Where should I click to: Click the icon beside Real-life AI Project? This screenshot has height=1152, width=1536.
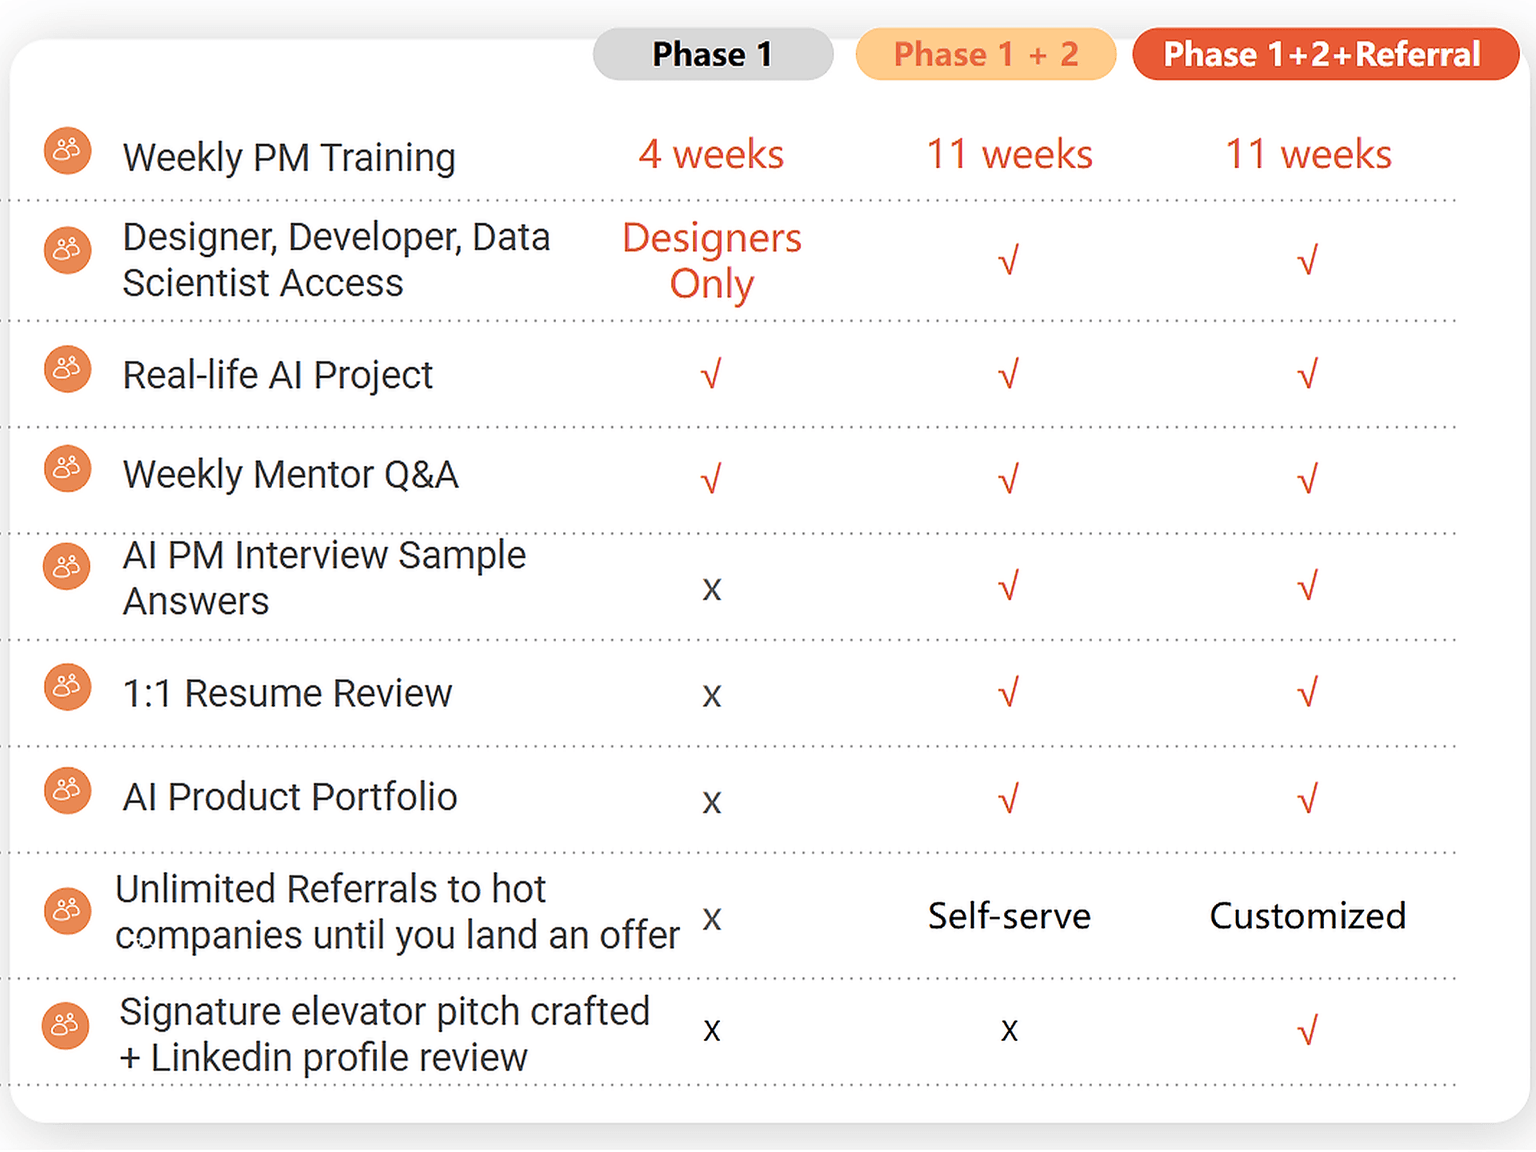(x=67, y=369)
